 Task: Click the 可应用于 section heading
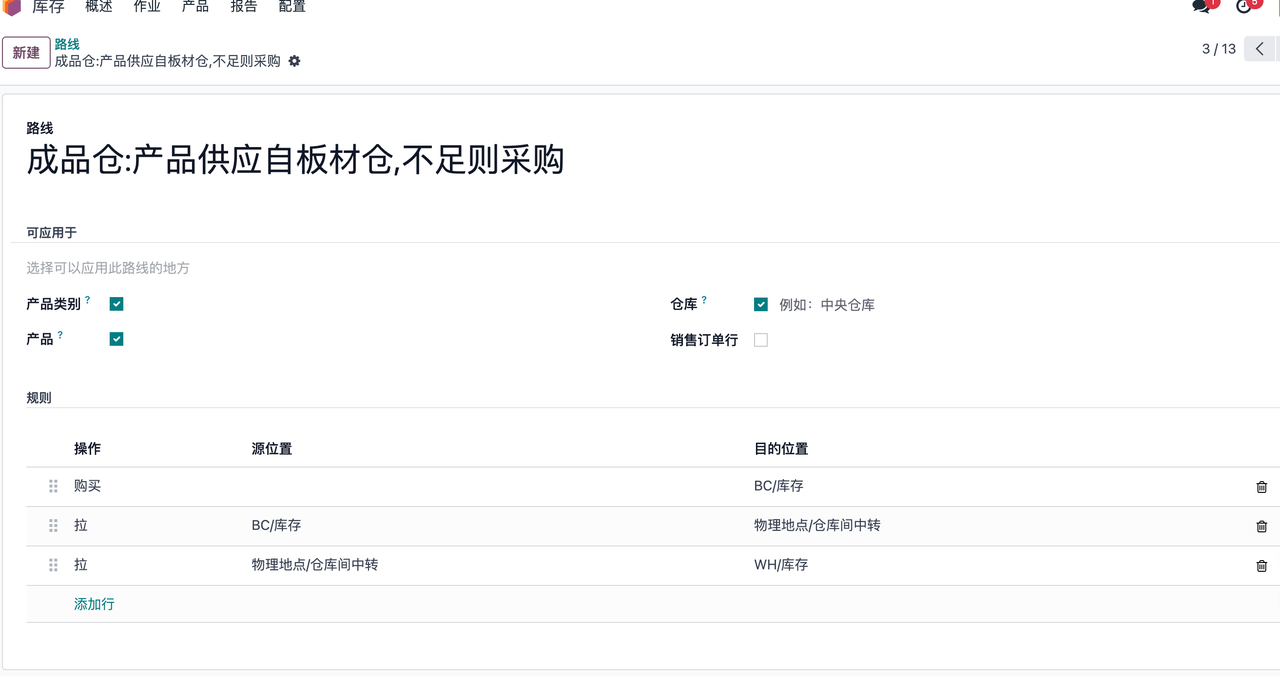tap(52, 233)
